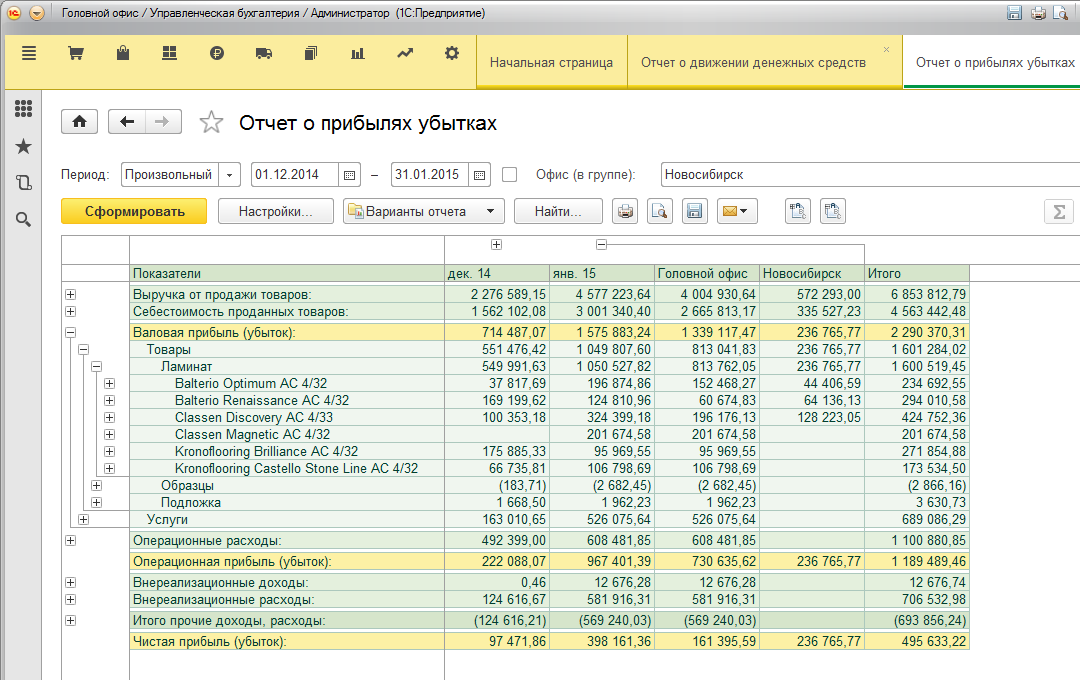Expand the Услуги group
This screenshot has height=680, width=1080.
point(83,519)
